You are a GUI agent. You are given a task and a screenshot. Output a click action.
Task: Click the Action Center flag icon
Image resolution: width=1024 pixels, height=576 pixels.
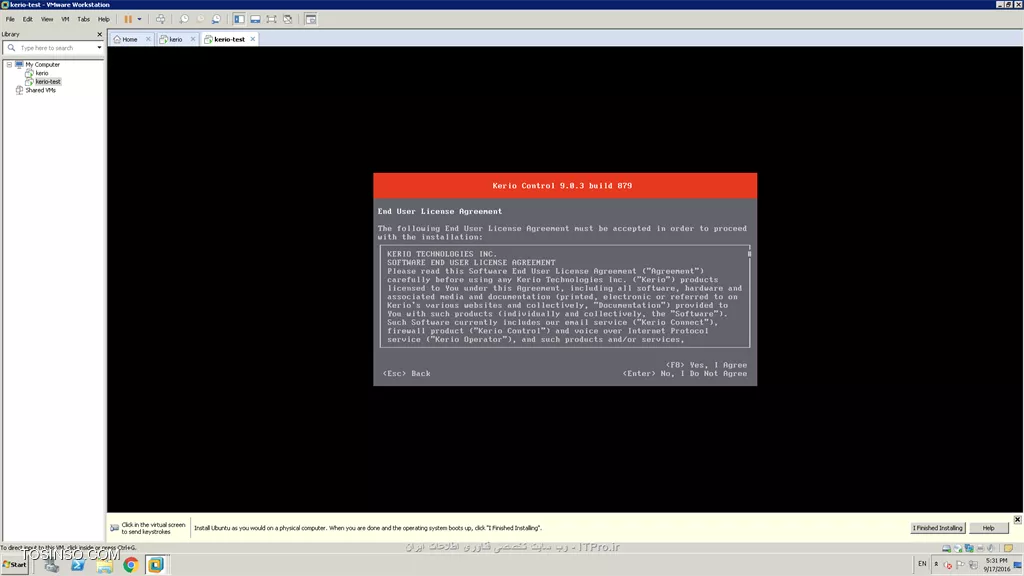click(960, 565)
